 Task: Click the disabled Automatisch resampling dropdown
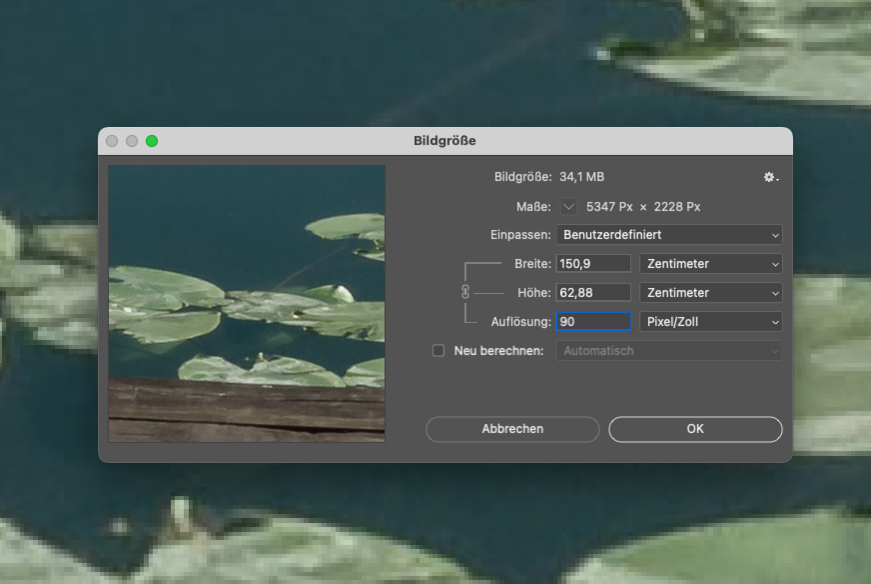[x=669, y=351]
